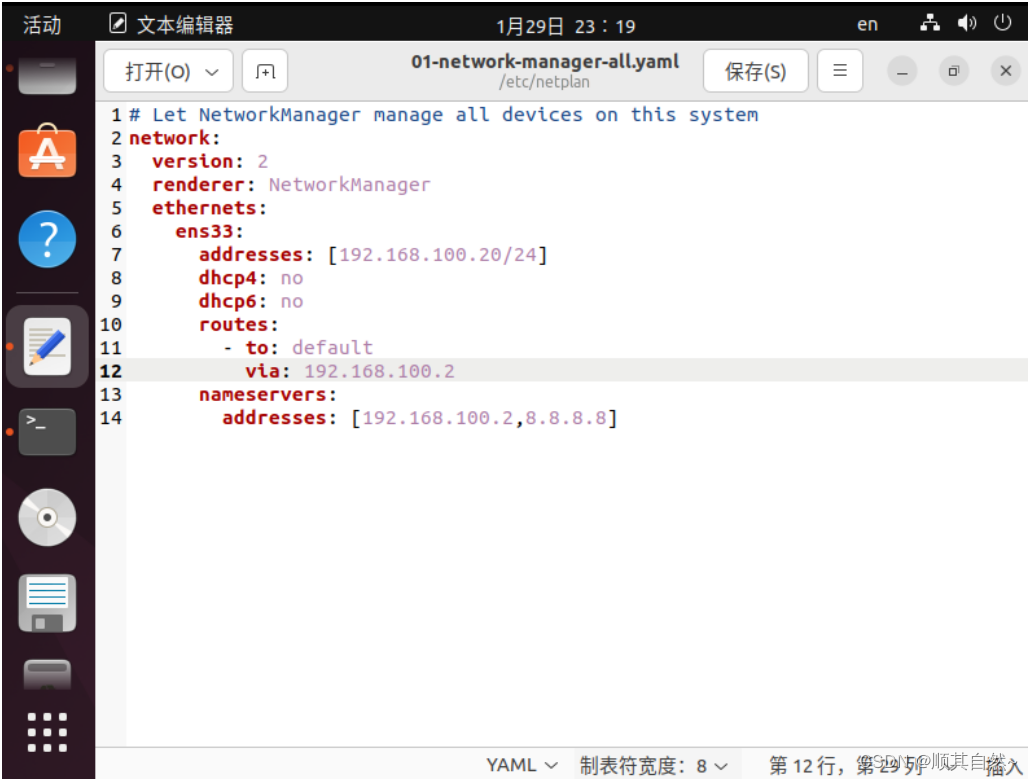Click the volume icon in the top bar

964,22
